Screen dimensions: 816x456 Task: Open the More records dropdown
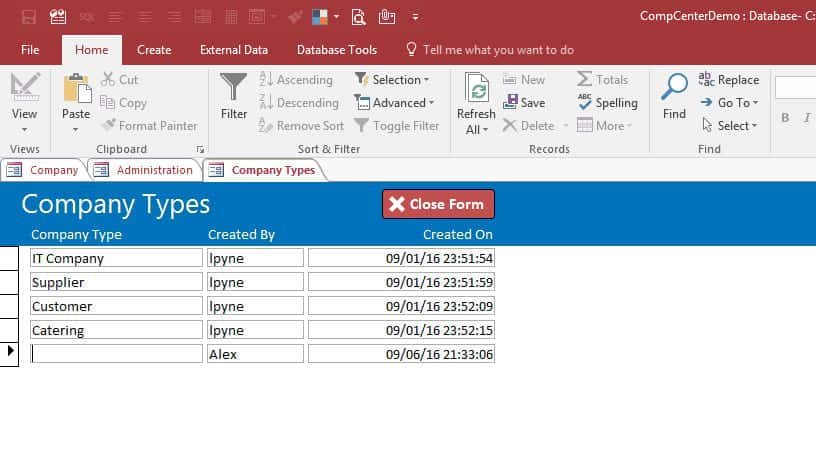click(604, 126)
